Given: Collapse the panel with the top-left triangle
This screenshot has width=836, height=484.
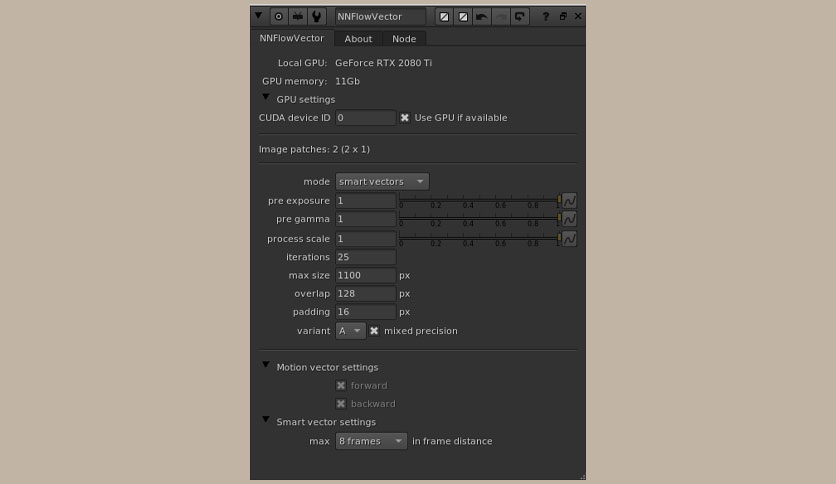Looking at the screenshot, I should [x=259, y=16].
